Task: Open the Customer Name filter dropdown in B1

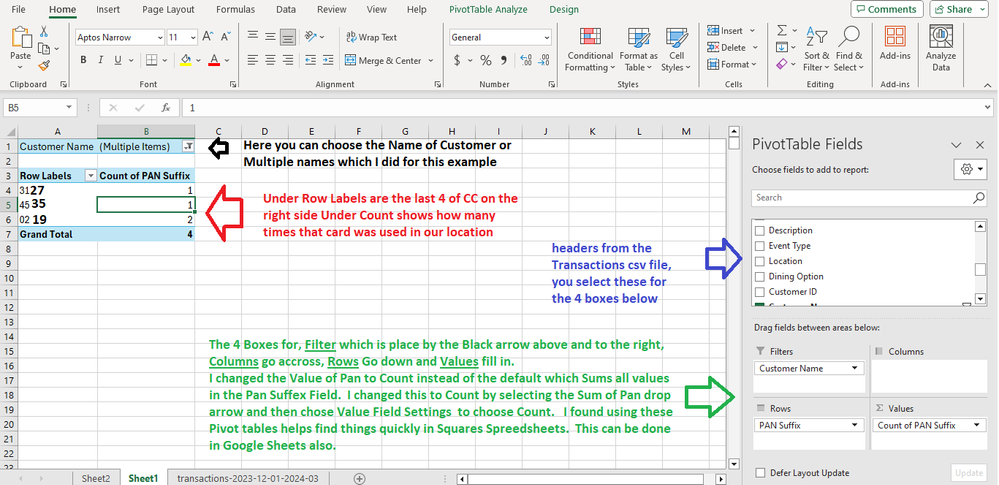Action: point(188,146)
